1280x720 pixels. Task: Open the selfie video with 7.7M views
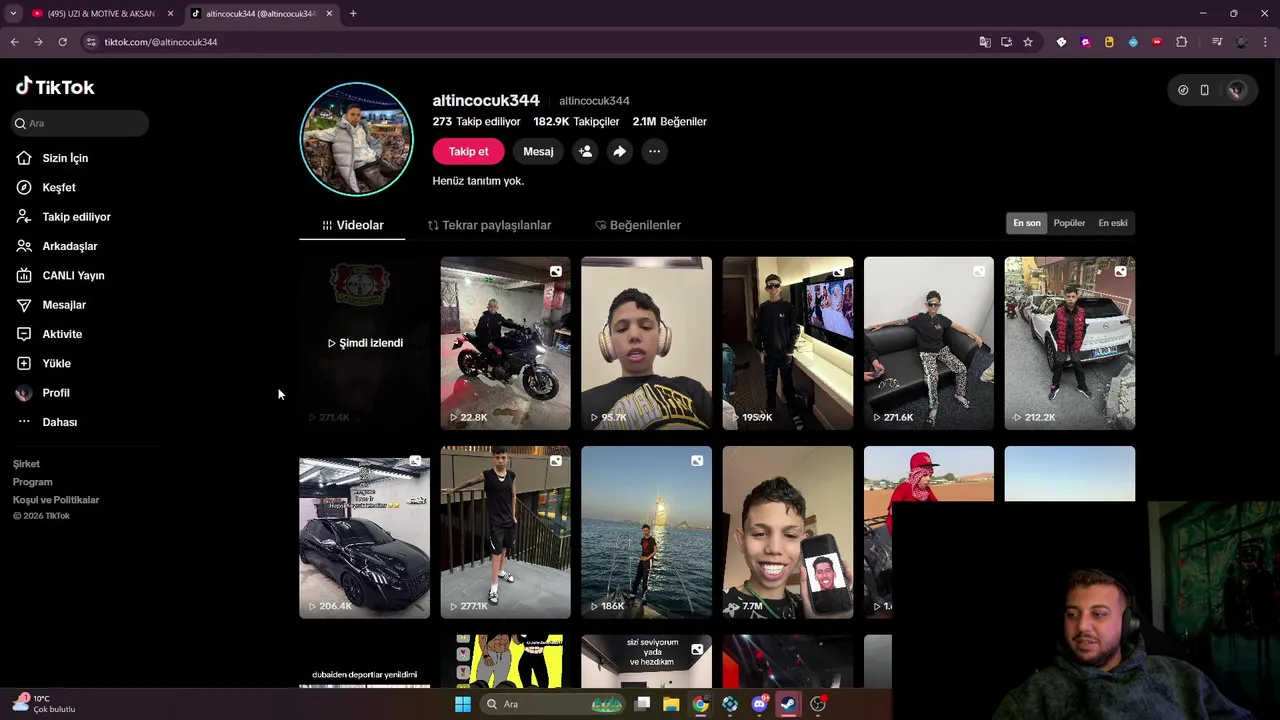[x=788, y=532]
